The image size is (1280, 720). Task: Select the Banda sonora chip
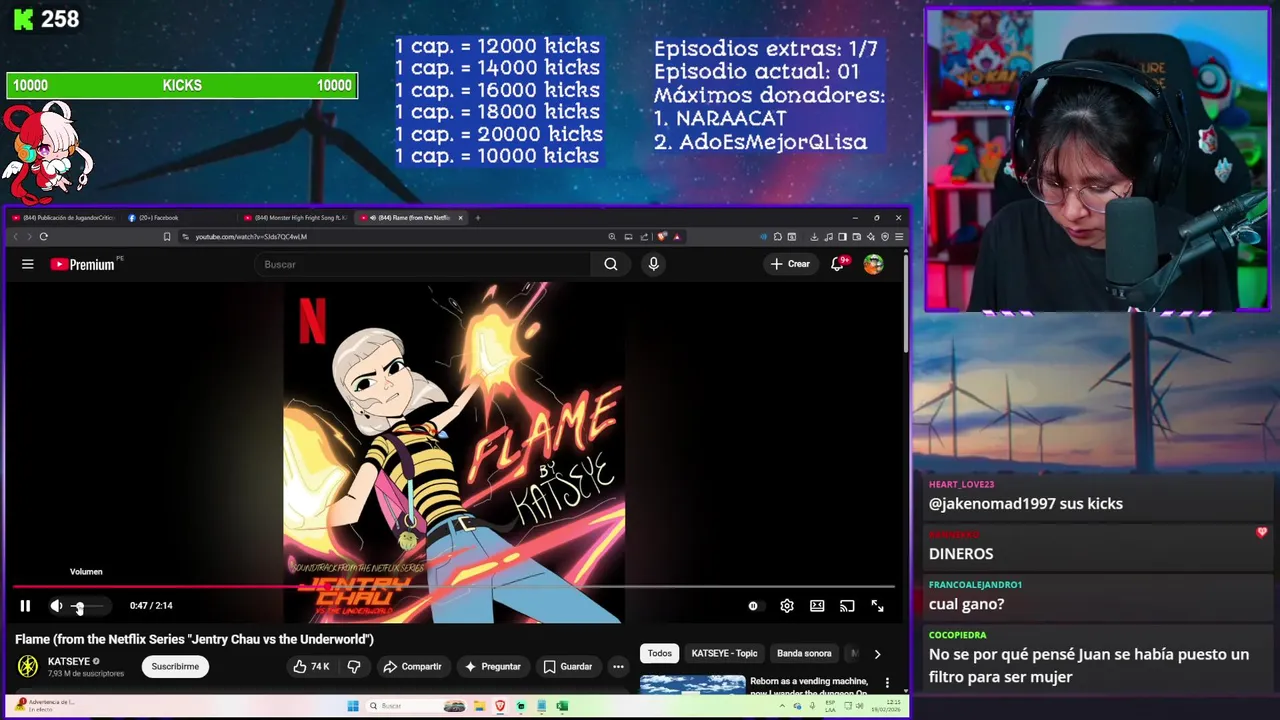point(804,653)
